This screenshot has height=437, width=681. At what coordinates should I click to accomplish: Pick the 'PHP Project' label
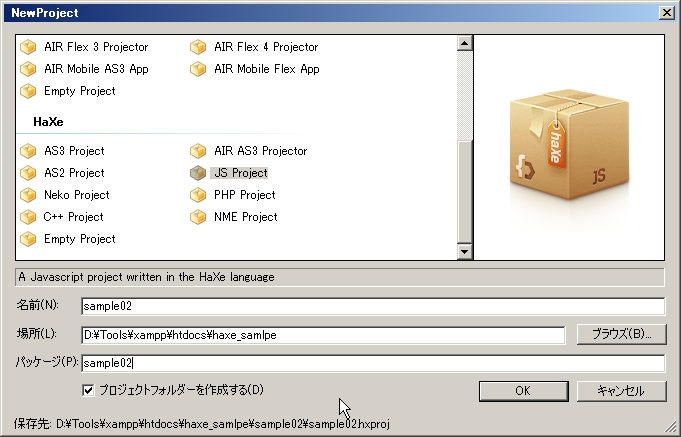pyautogui.click(x=245, y=195)
